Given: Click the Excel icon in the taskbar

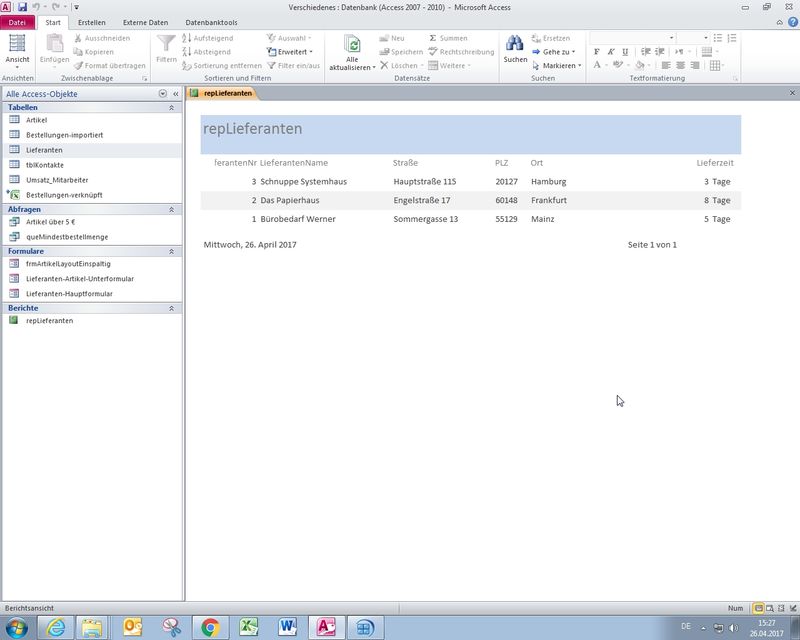Looking at the screenshot, I should coord(249,627).
